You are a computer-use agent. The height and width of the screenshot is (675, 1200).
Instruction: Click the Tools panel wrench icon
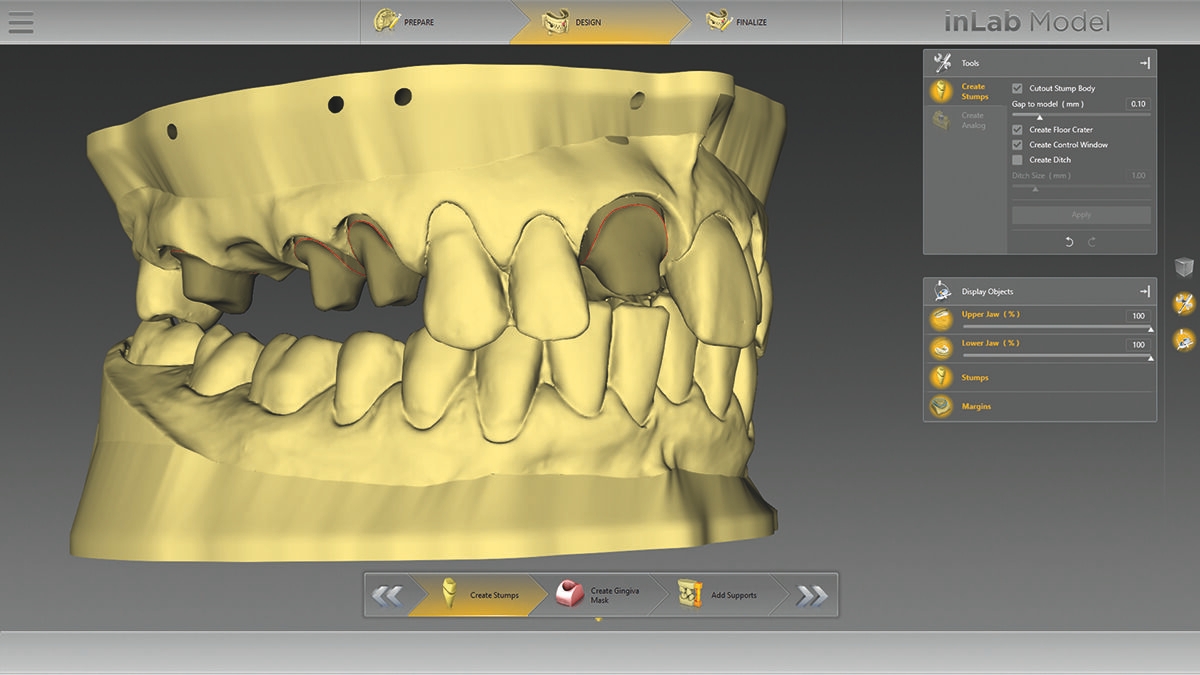click(942, 63)
